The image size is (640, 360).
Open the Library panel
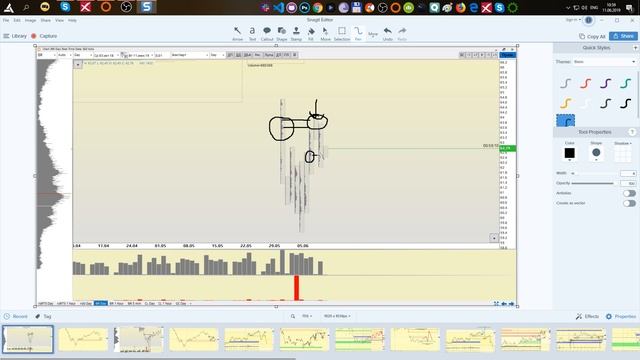15,36
